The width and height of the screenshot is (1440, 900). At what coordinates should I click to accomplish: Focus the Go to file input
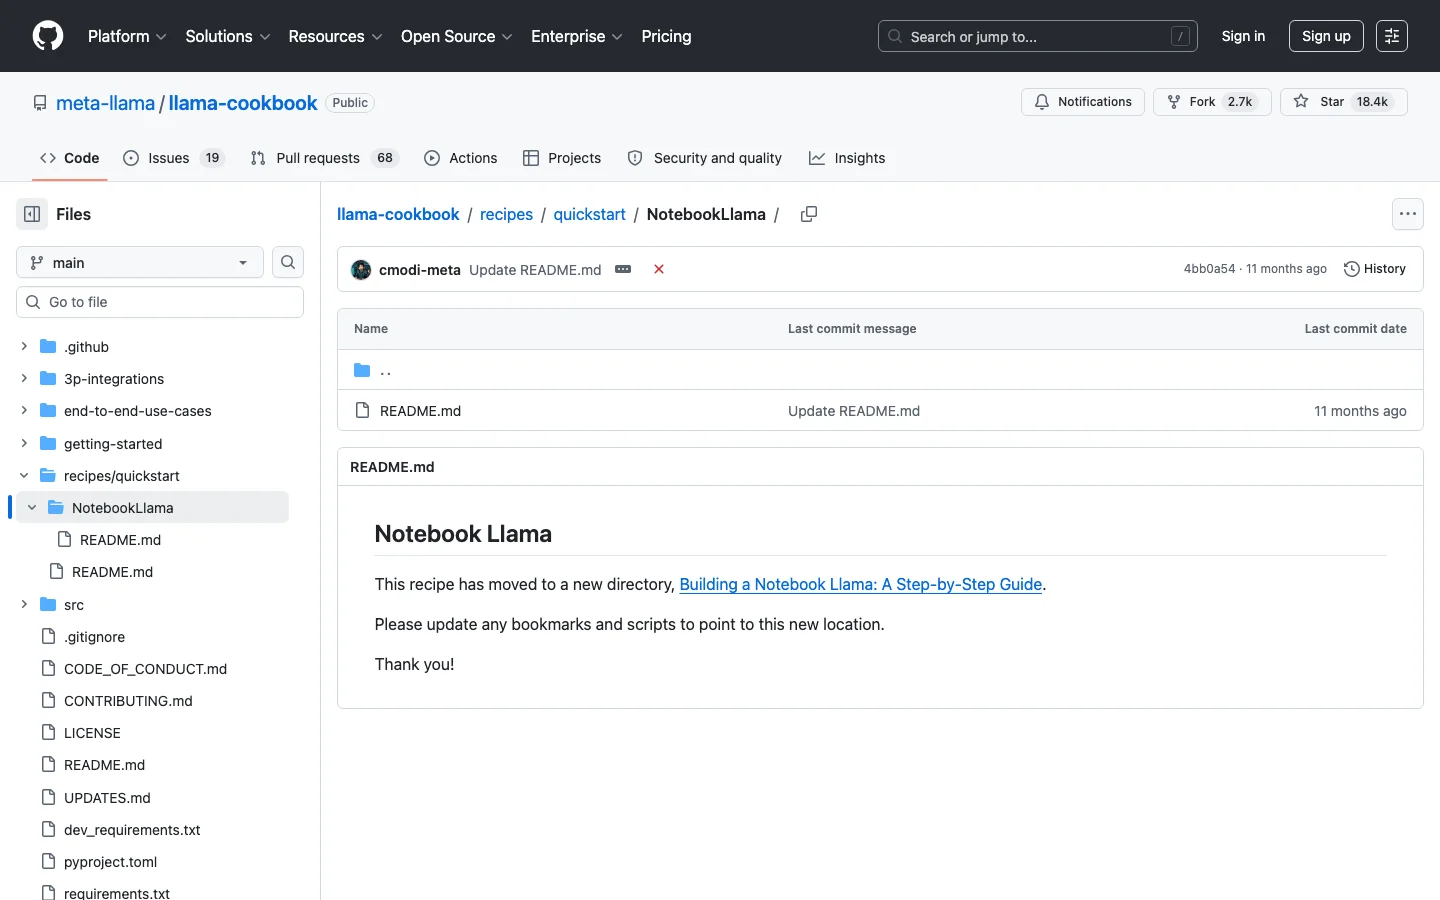click(x=160, y=302)
